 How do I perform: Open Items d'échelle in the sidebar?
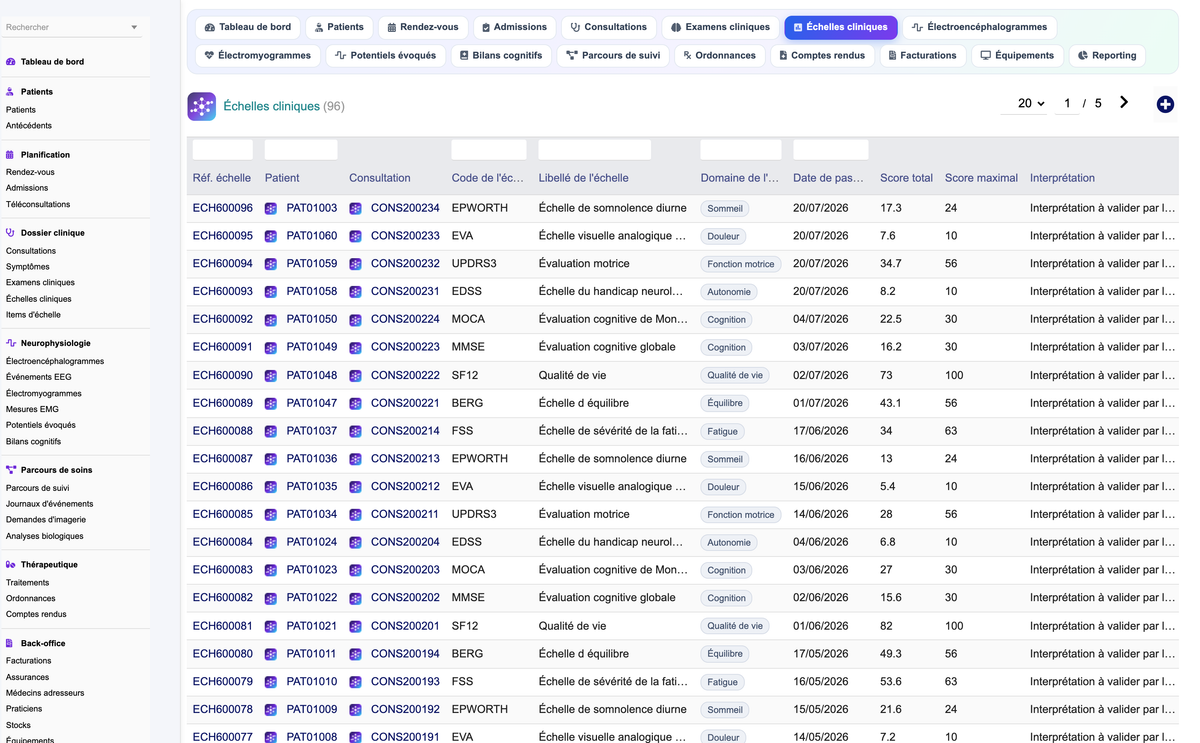(33, 315)
